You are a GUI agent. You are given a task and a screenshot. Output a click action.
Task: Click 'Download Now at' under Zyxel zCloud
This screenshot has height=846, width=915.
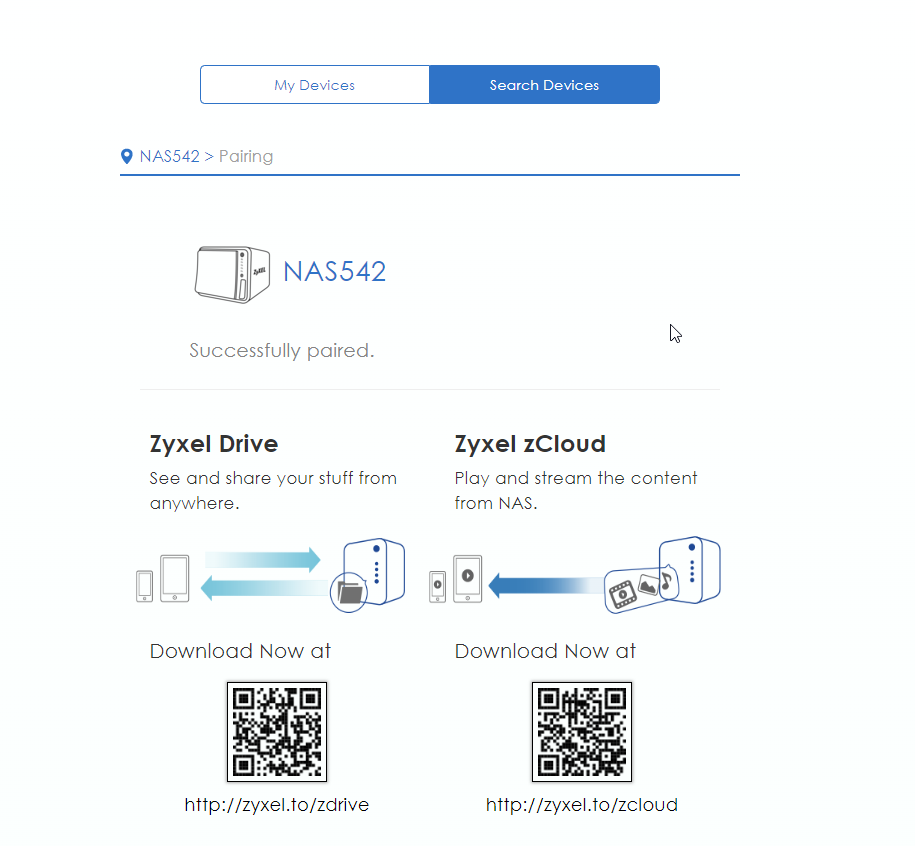[545, 651]
